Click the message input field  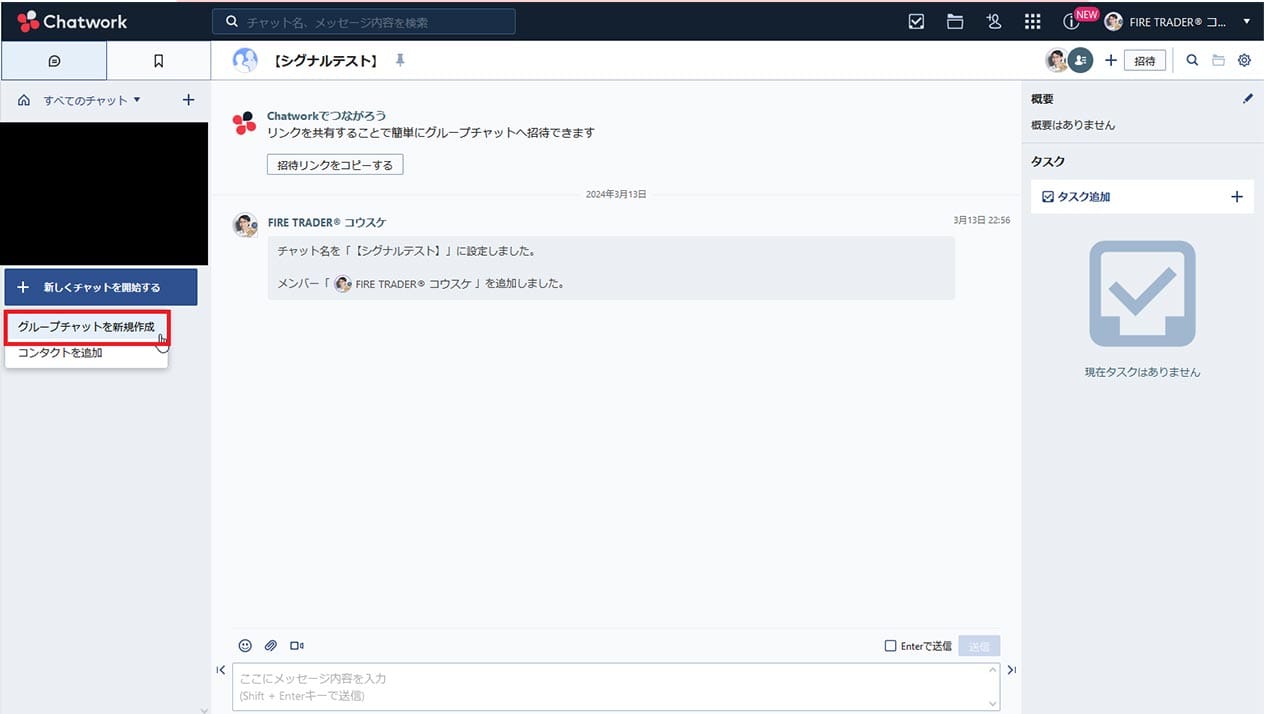pos(615,687)
